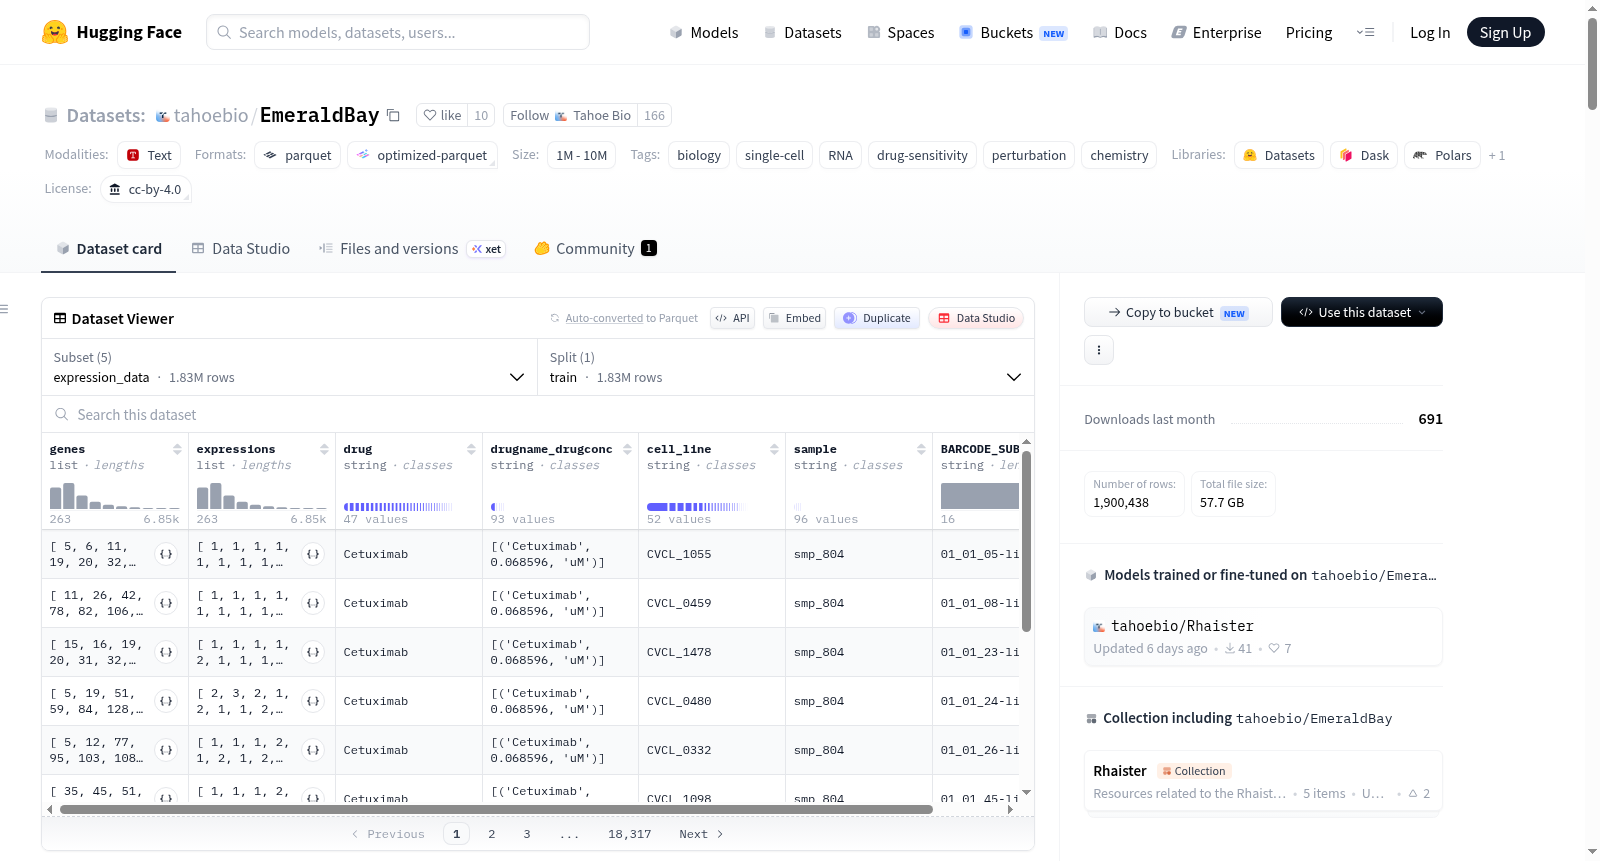Expand the navigation overflow menu
The image size is (1600, 861).
coord(1365,32)
